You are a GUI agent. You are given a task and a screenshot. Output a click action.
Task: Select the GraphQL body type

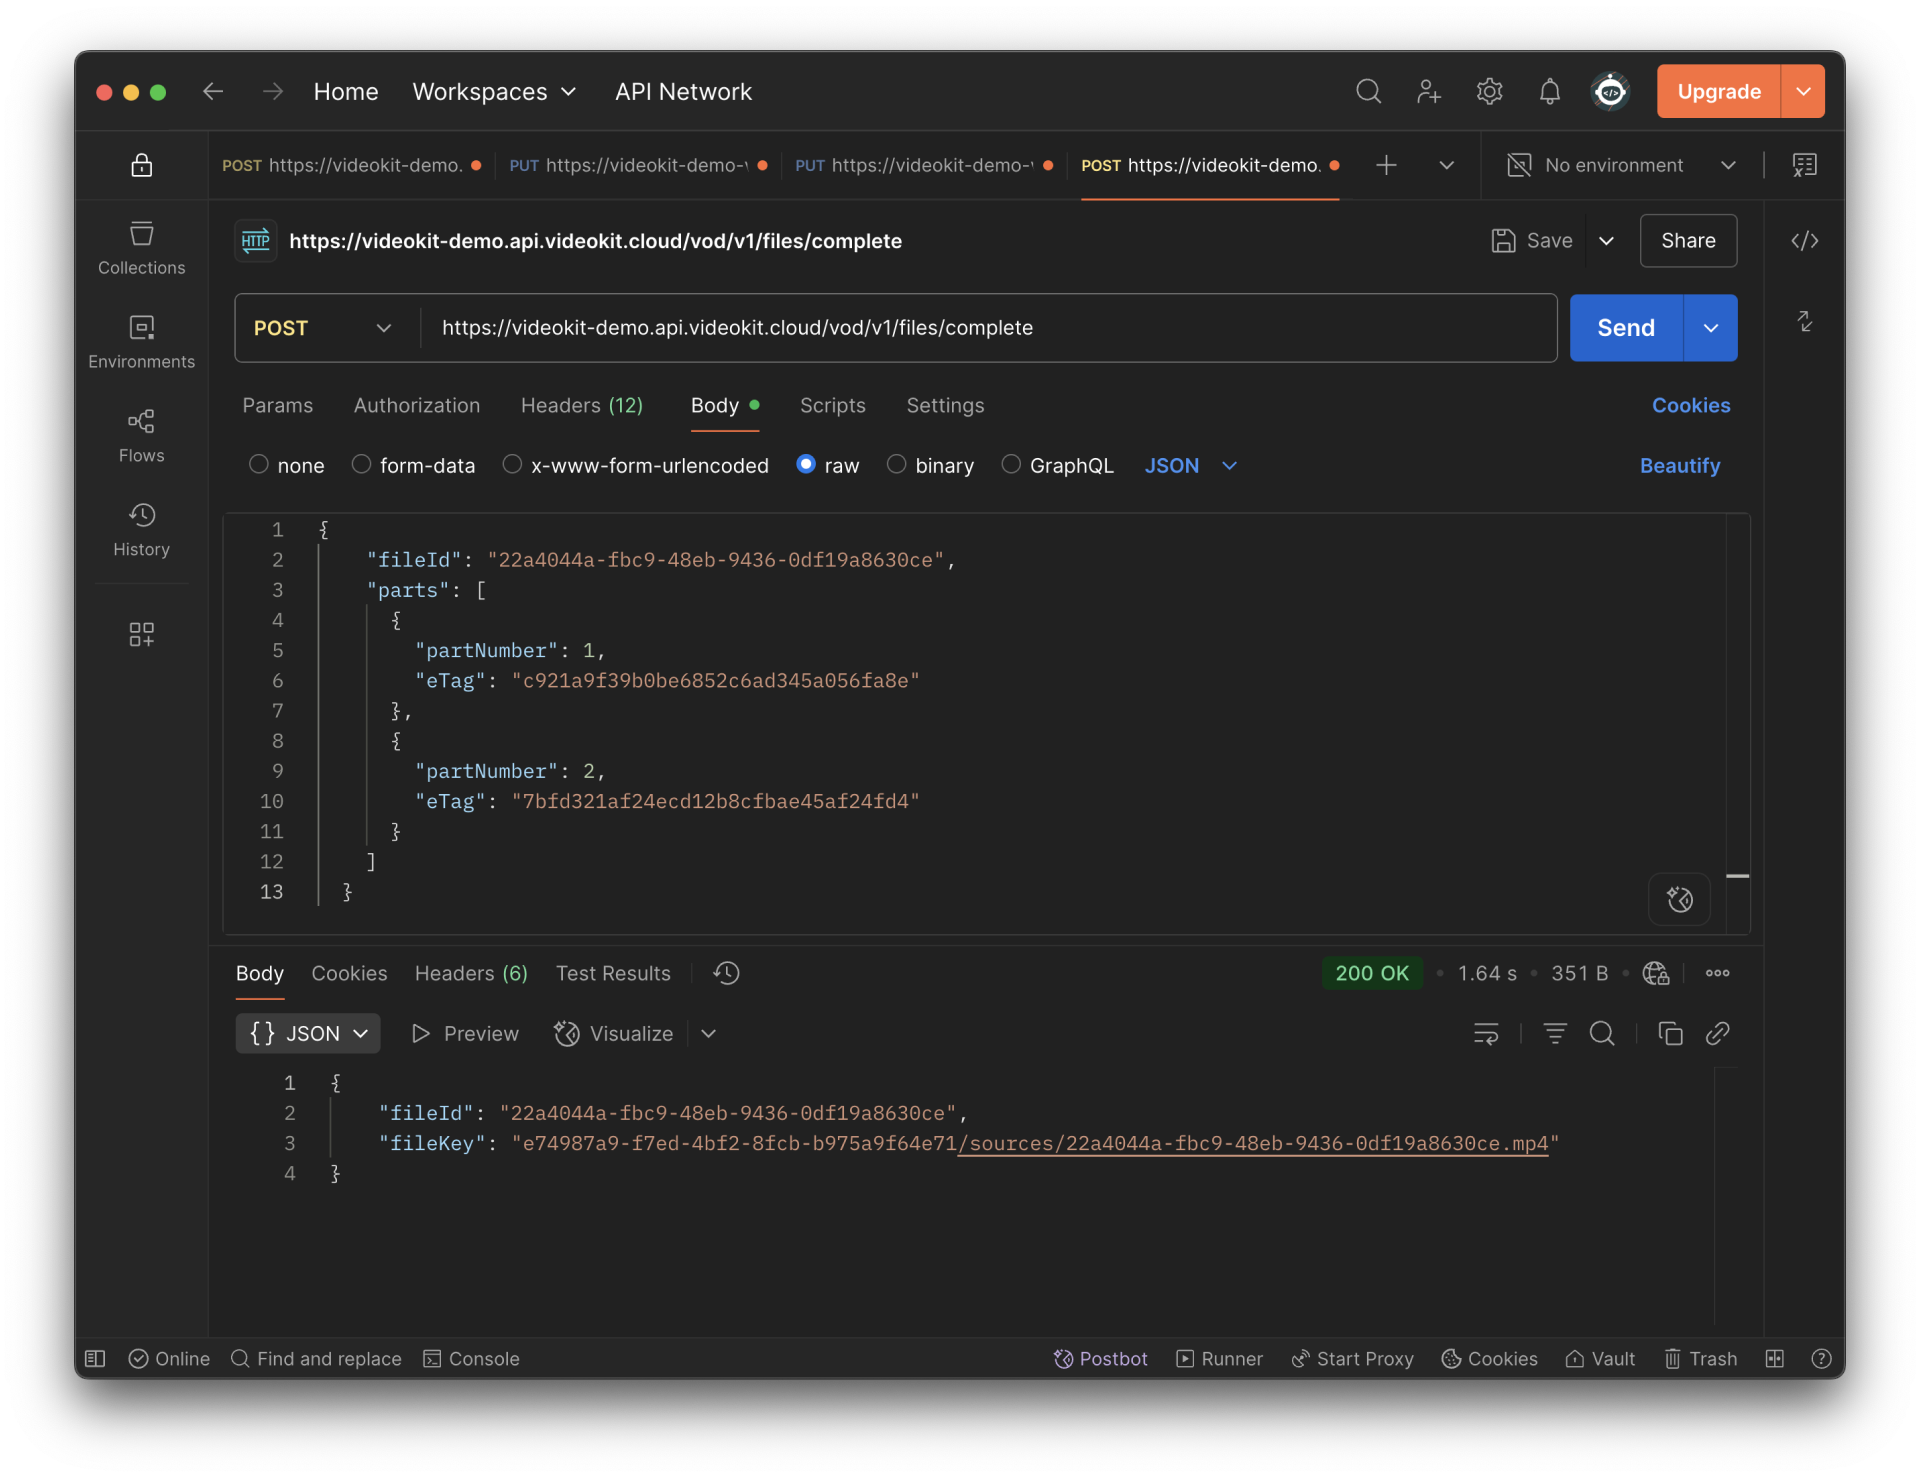pyautogui.click(x=1011, y=465)
